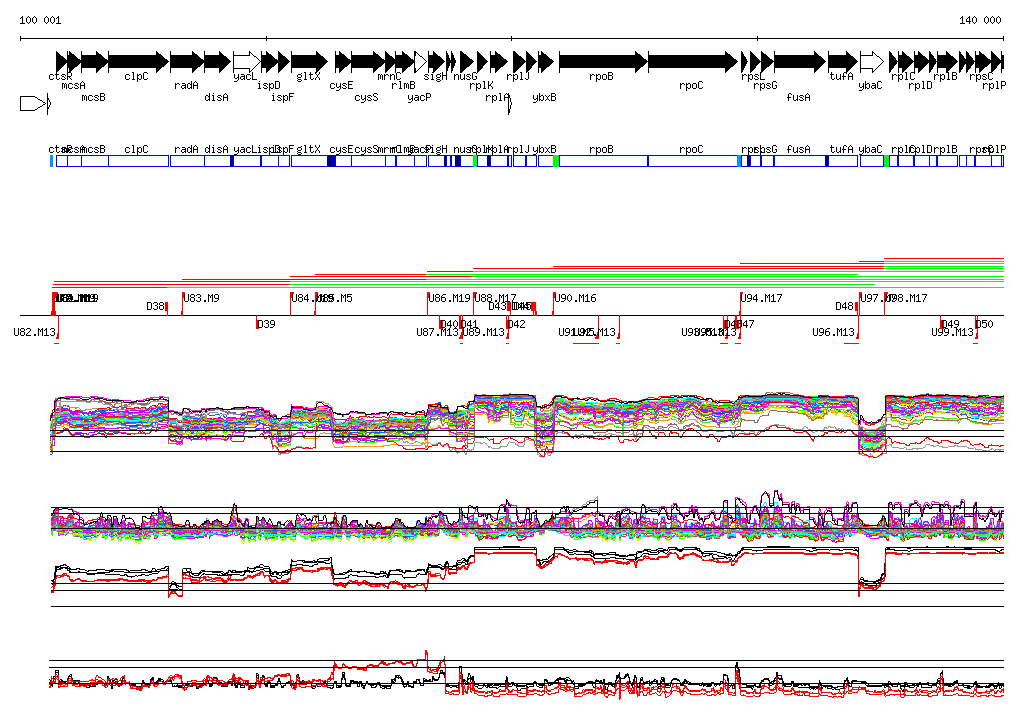Select the clpC blue annotation box

[138, 161]
